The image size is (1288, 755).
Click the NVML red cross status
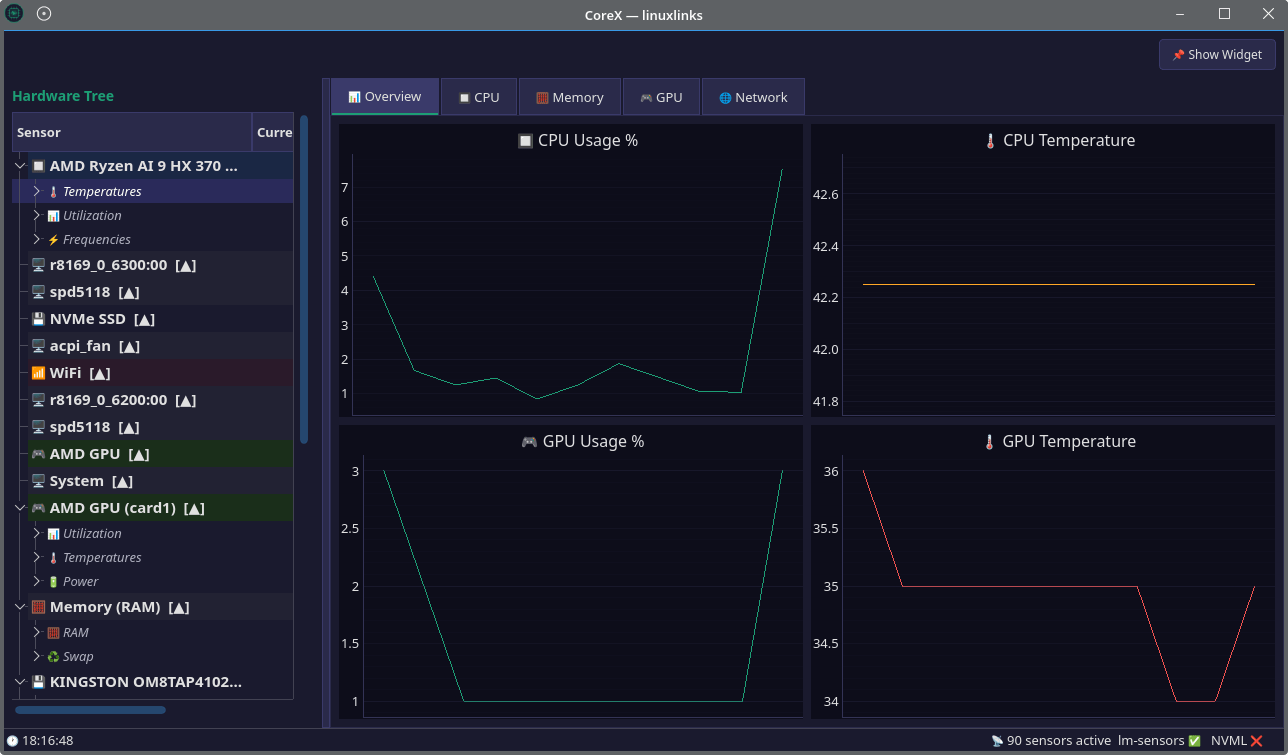(1256, 741)
